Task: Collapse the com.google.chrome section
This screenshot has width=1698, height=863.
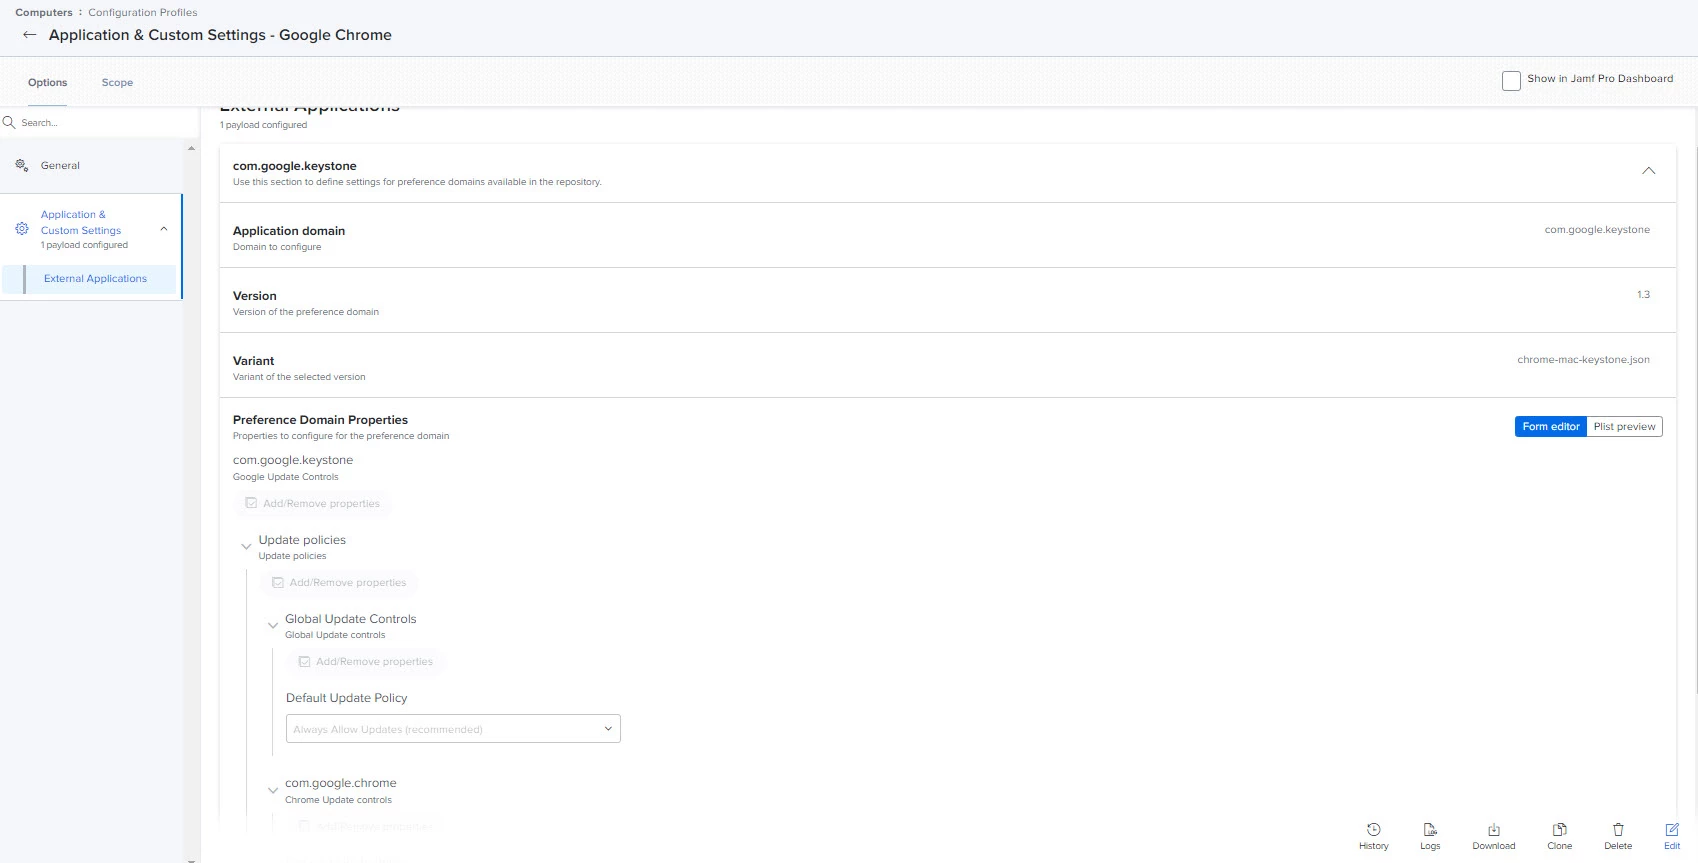Action: [x=272, y=790]
